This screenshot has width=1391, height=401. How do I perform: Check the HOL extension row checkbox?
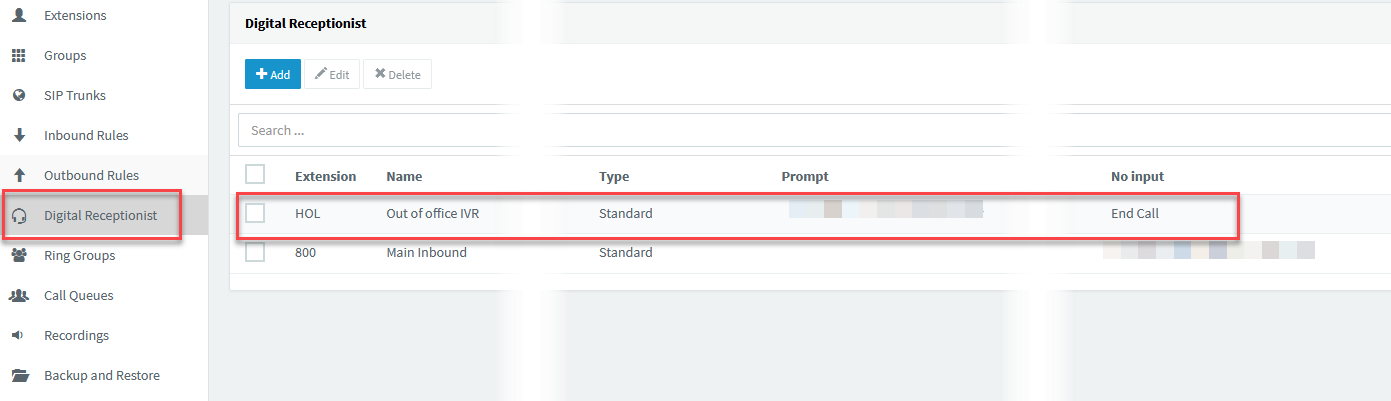255,213
